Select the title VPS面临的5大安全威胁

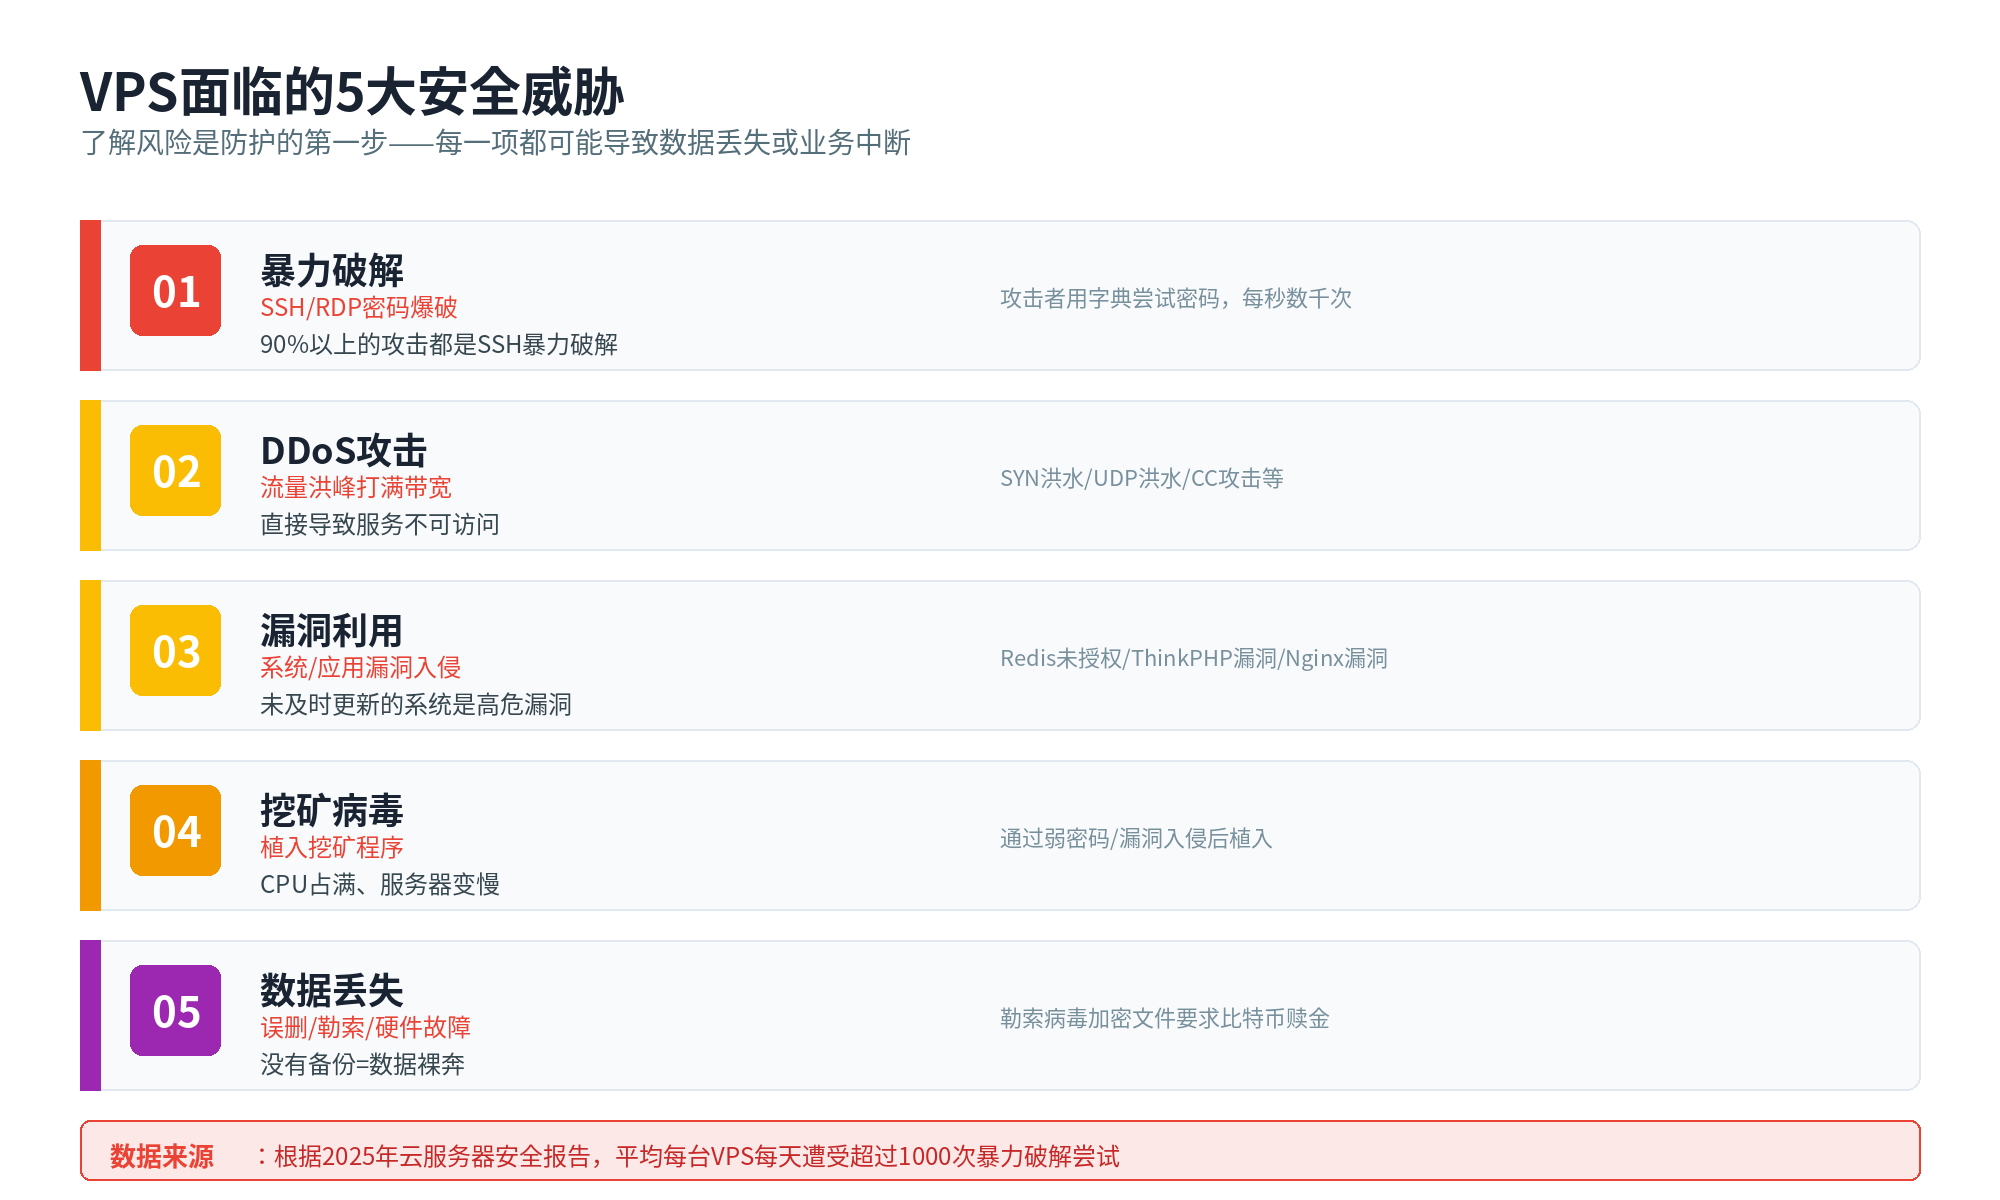click(352, 92)
